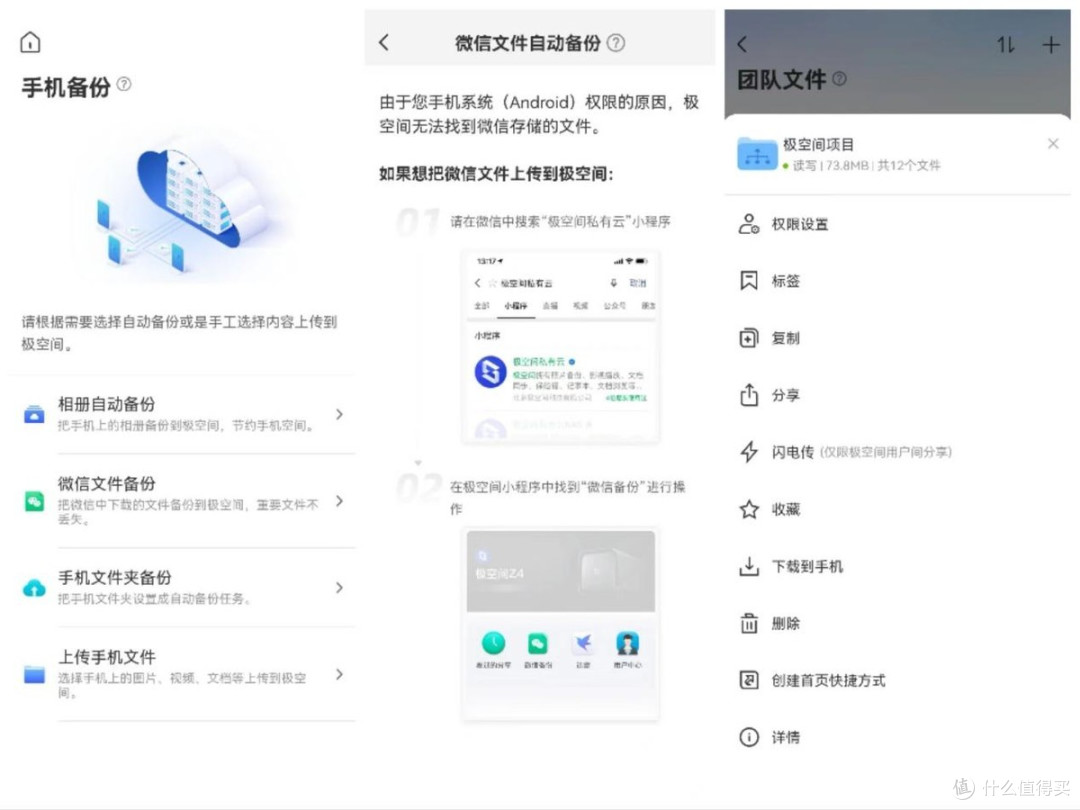The width and height of the screenshot is (1080, 810).
Task: Open help icon beside 微信文件自动备份 title
Action: tap(616, 43)
